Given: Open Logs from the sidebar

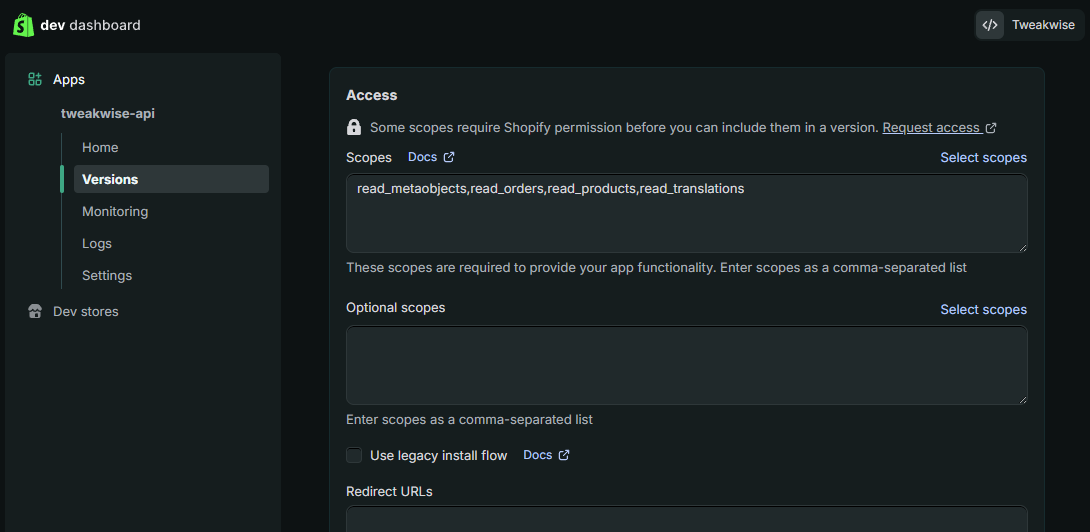Looking at the screenshot, I should pos(97,243).
